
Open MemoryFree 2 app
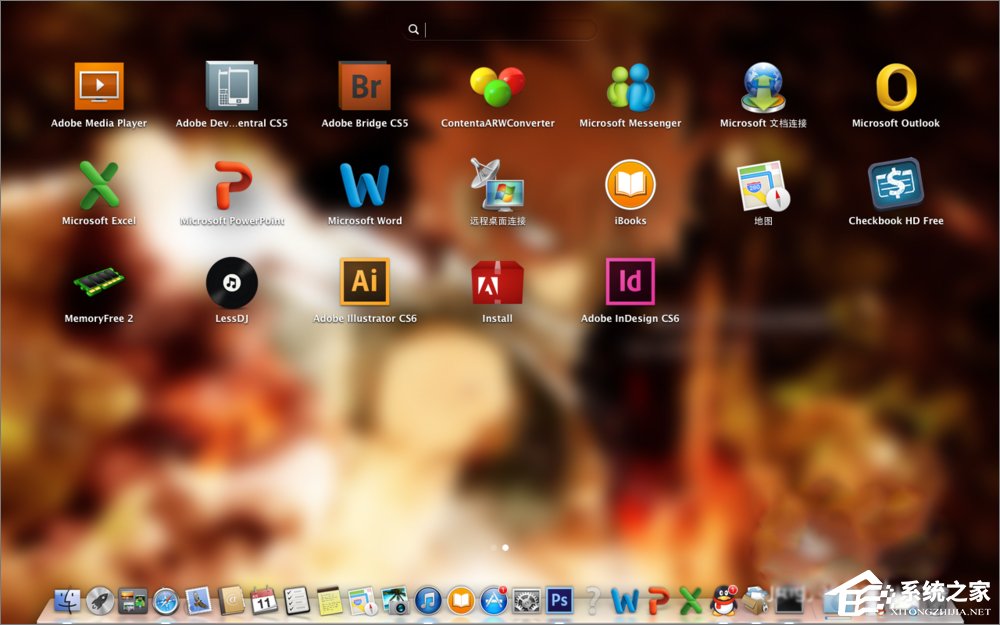[99, 282]
